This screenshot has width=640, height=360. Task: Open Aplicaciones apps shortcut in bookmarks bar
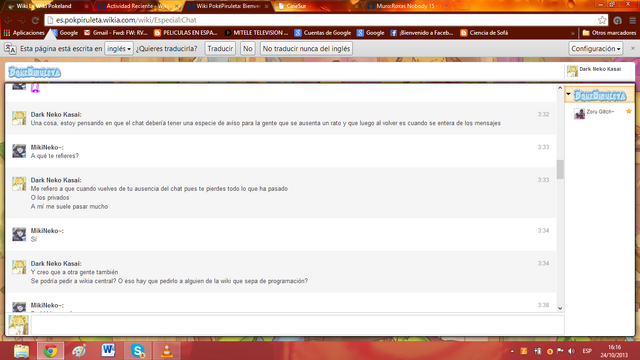coord(24,33)
